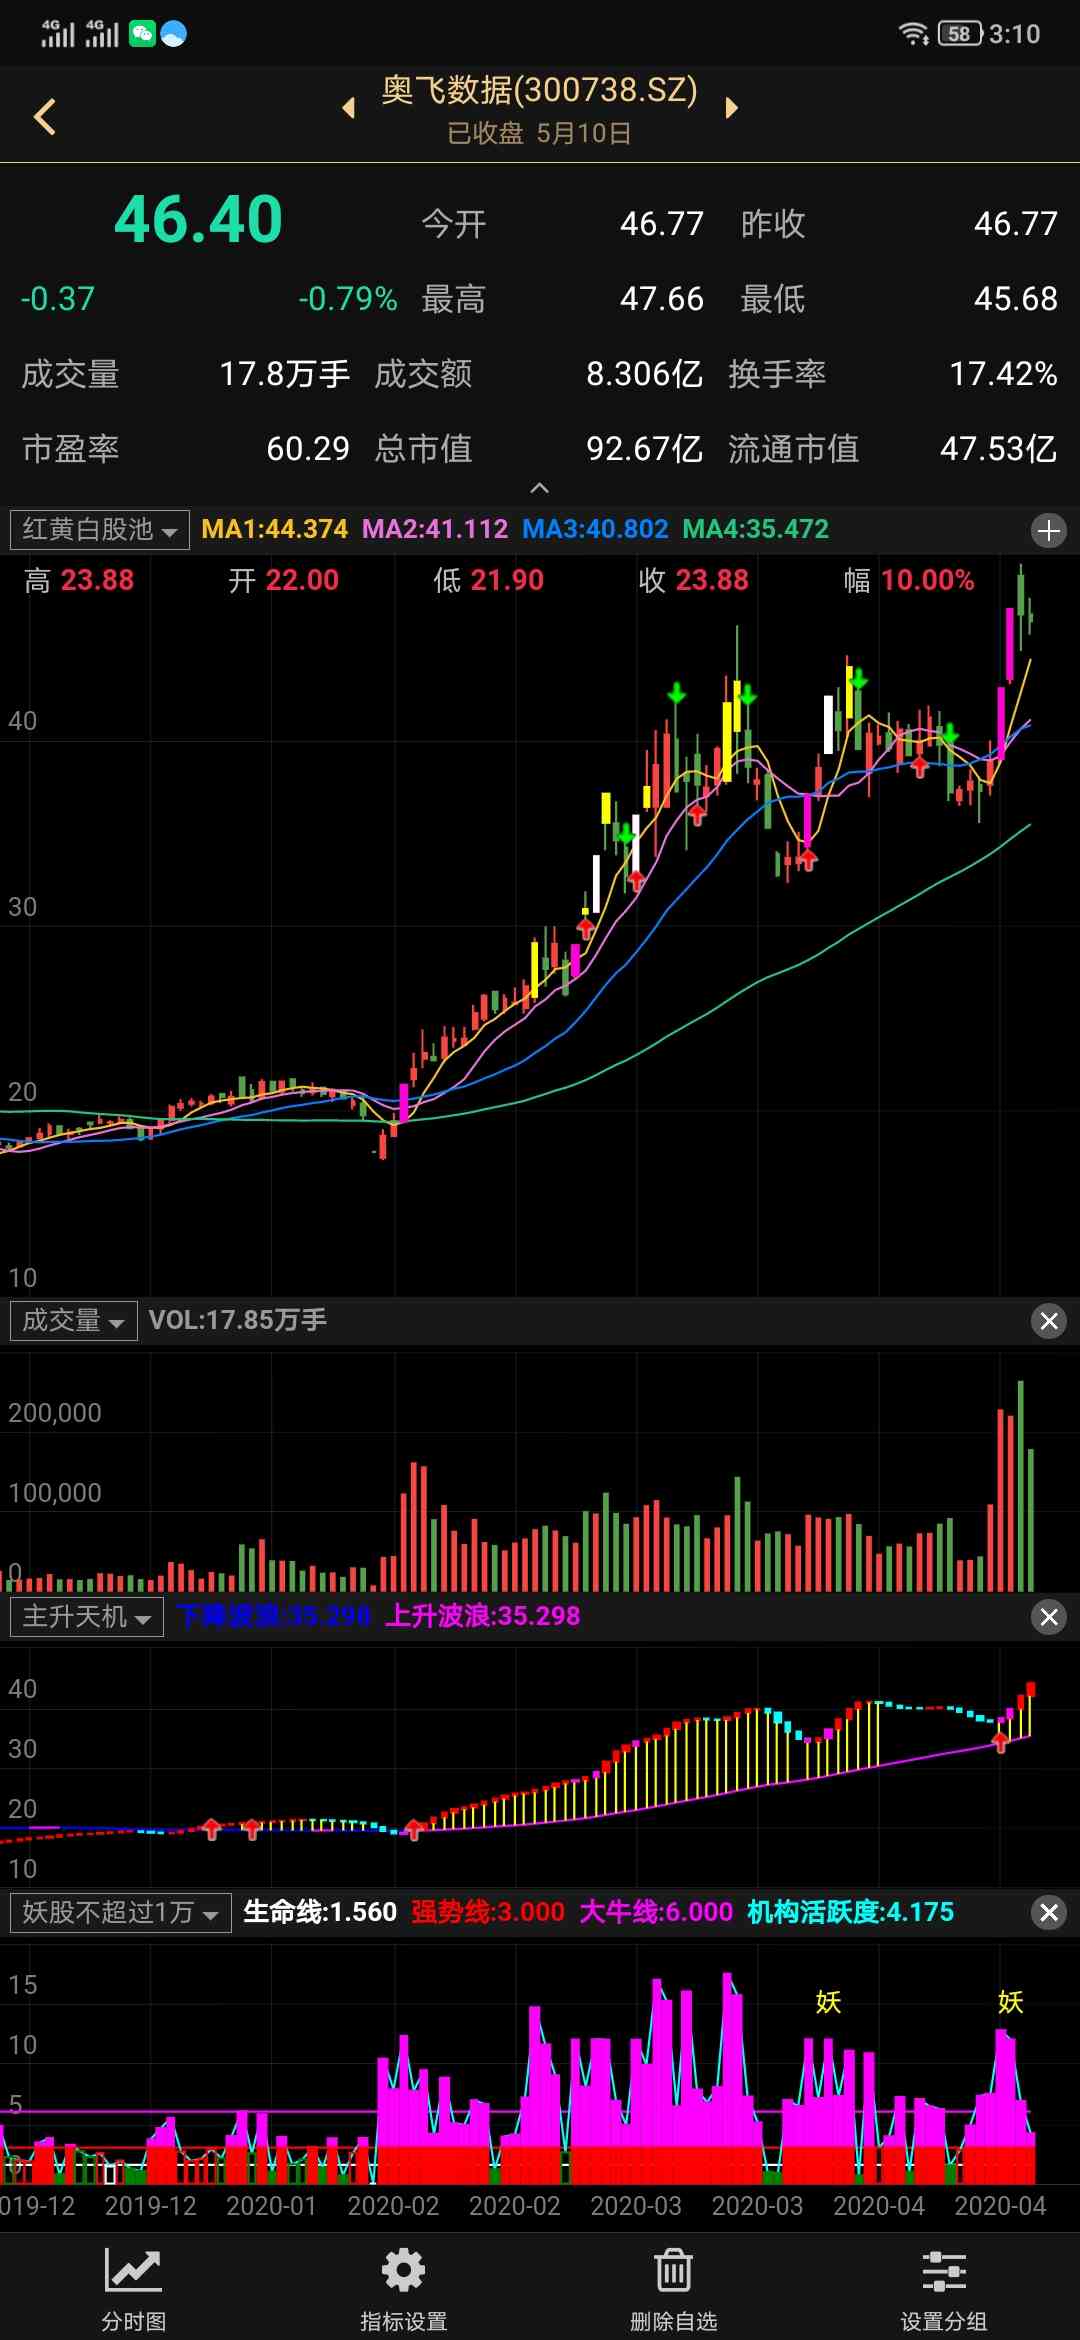
Task: Tap the 最高 47.66 value
Action: pos(662,299)
